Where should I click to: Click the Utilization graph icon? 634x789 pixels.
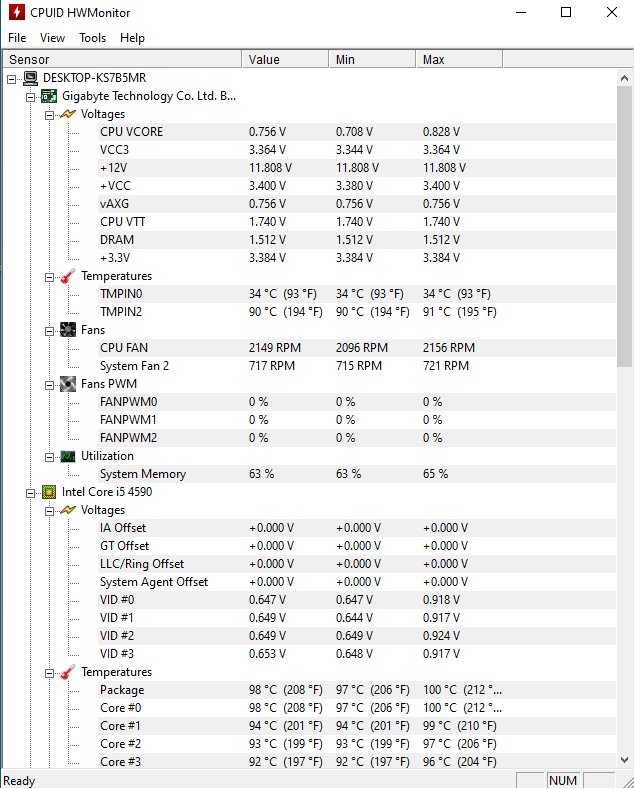pos(67,456)
